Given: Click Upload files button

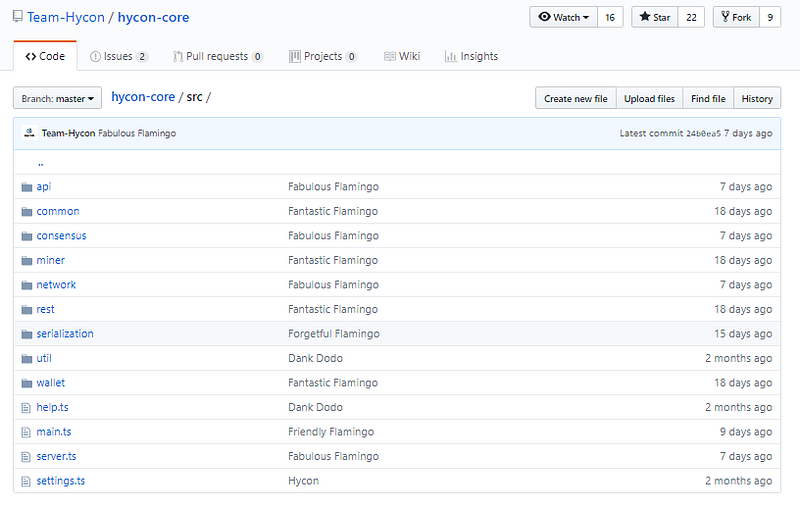Looking at the screenshot, I should (649, 99).
